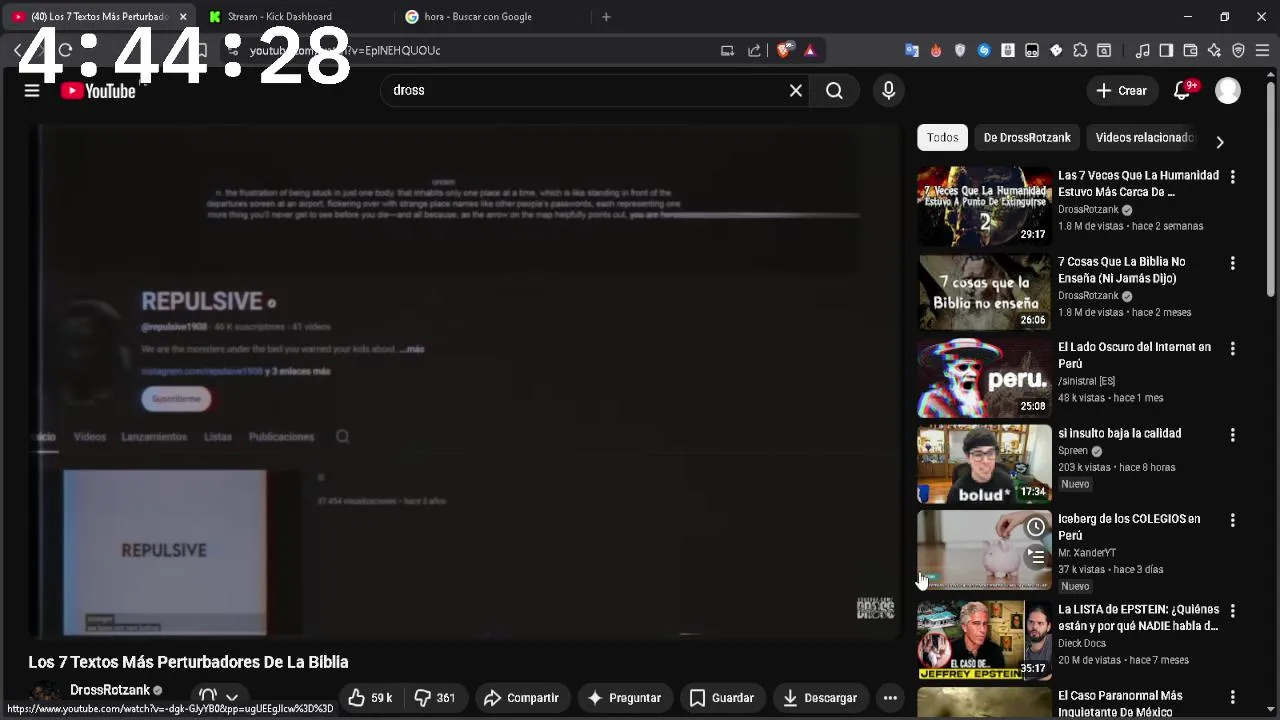Go to the YouTube home logo
Image resolution: width=1280 pixels, height=720 pixels.
[98, 91]
